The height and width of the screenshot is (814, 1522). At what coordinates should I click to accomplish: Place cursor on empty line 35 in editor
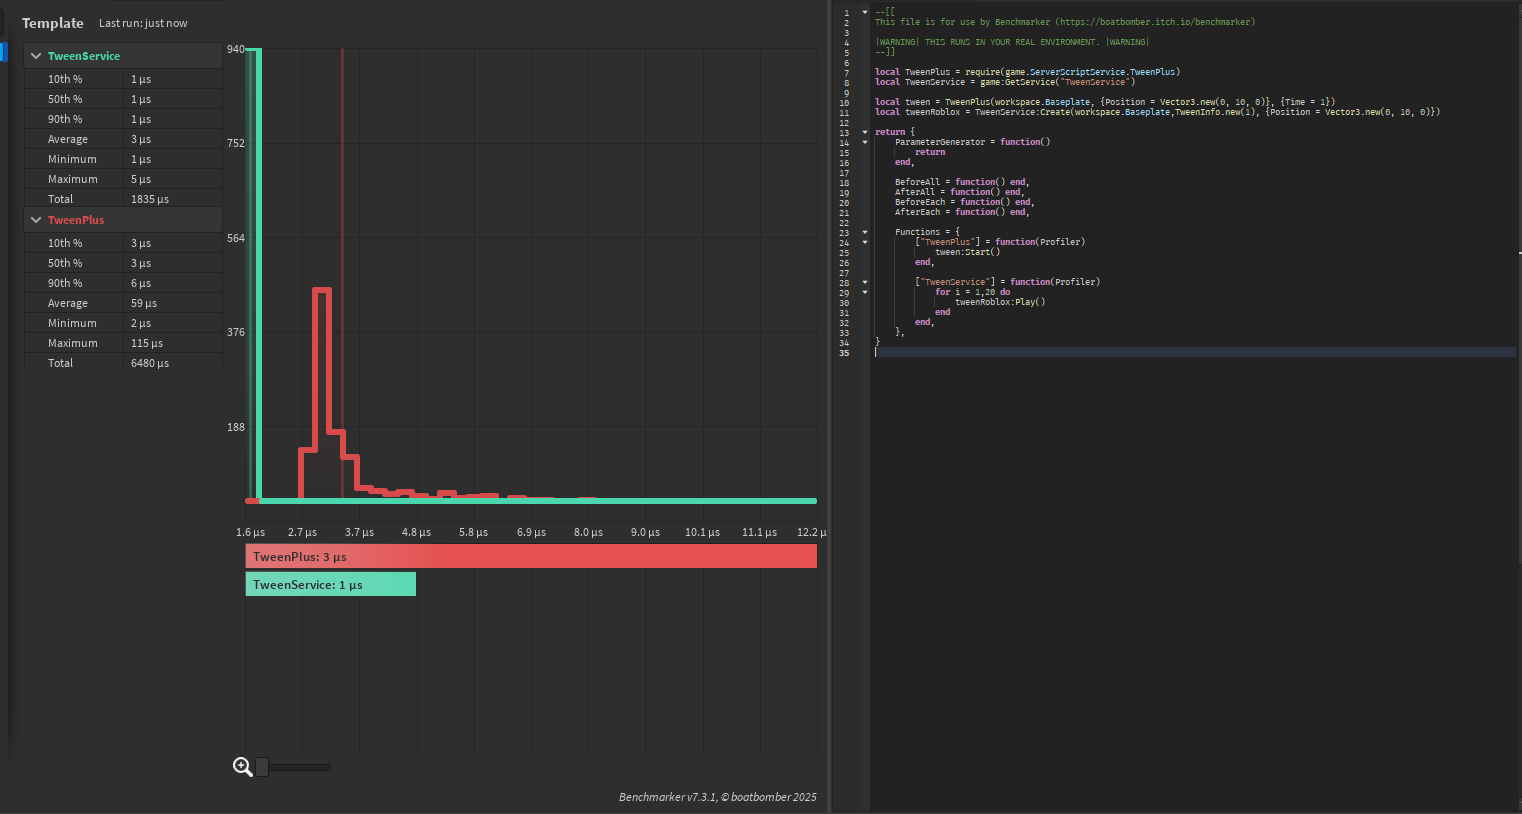tap(1000, 352)
